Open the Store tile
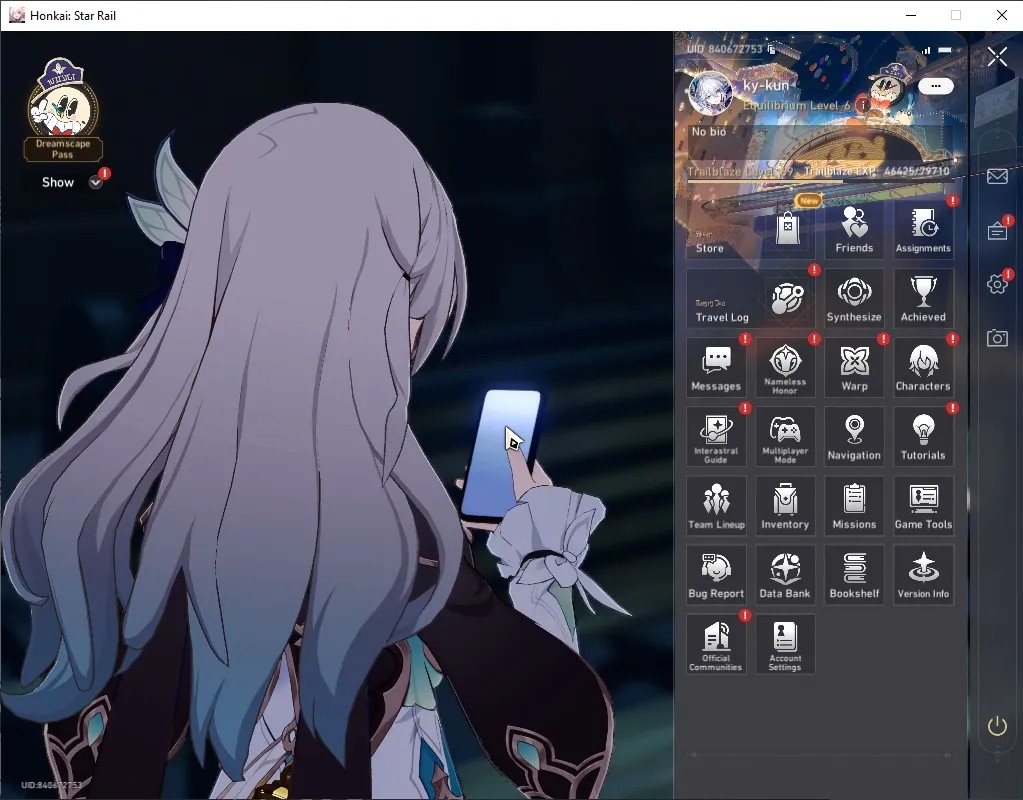Viewport: 1023px width, 800px height. tap(750, 229)
